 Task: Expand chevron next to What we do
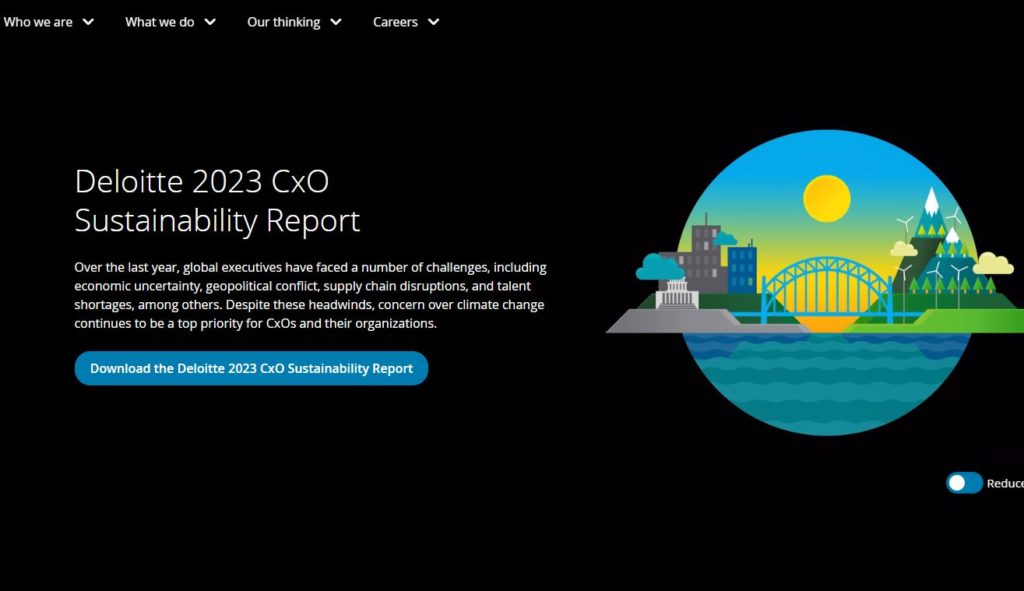[210, 22]
